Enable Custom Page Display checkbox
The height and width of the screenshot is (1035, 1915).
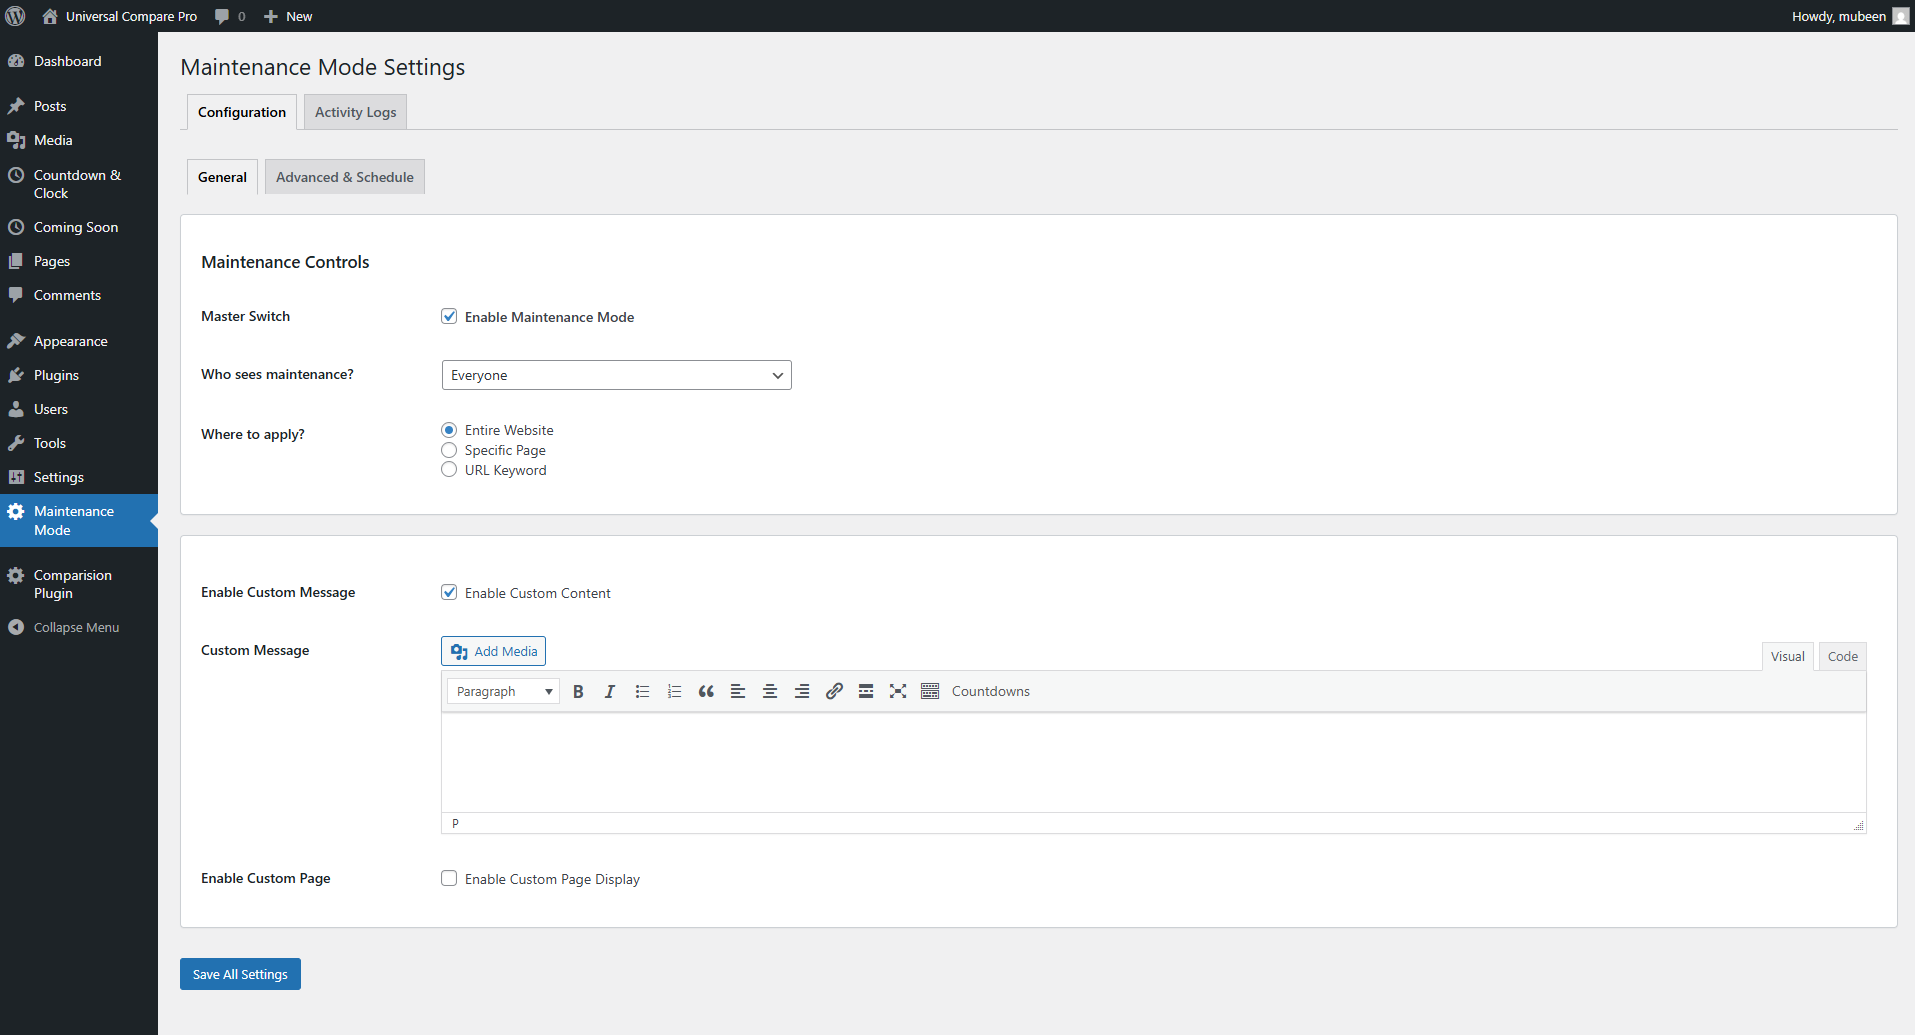[449, 879]
